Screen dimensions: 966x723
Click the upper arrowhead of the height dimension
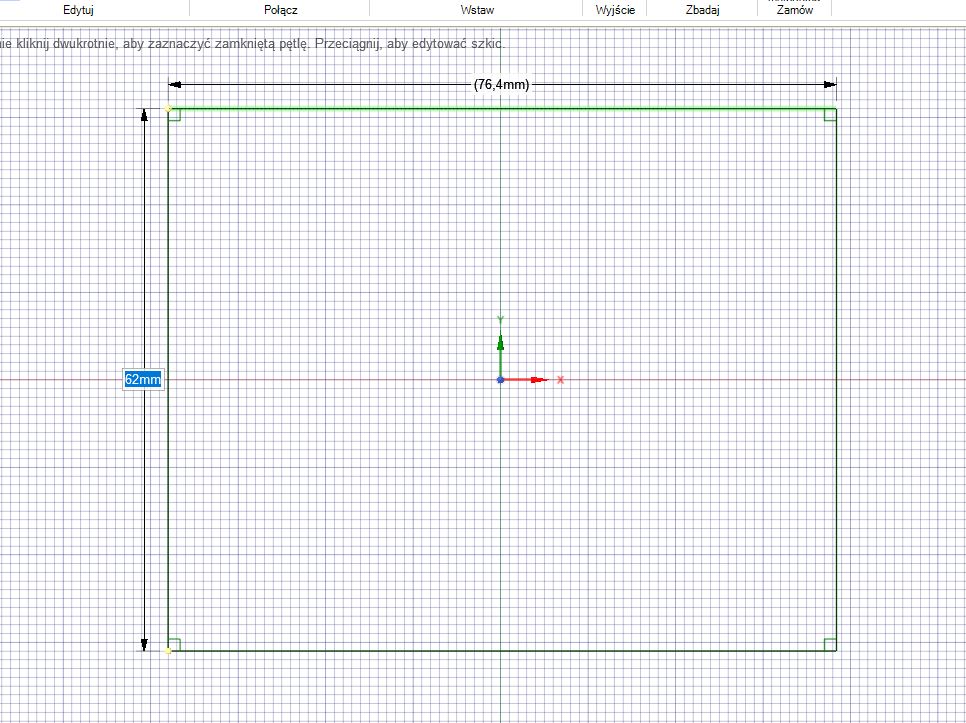pos(144,115)
